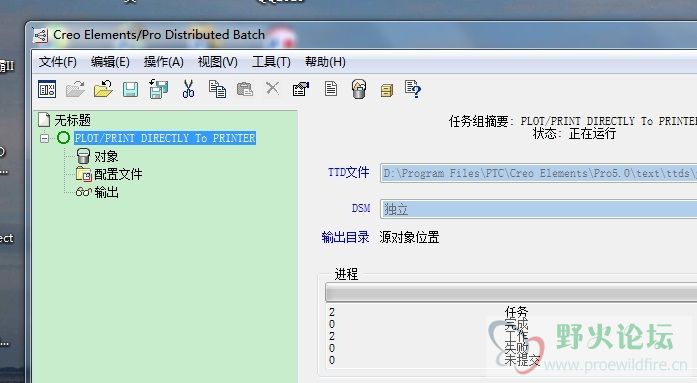Viewport: 697px width, 383px height.
Task: Click the paste clipboard toolbar icon
Action: coord(244,89)
